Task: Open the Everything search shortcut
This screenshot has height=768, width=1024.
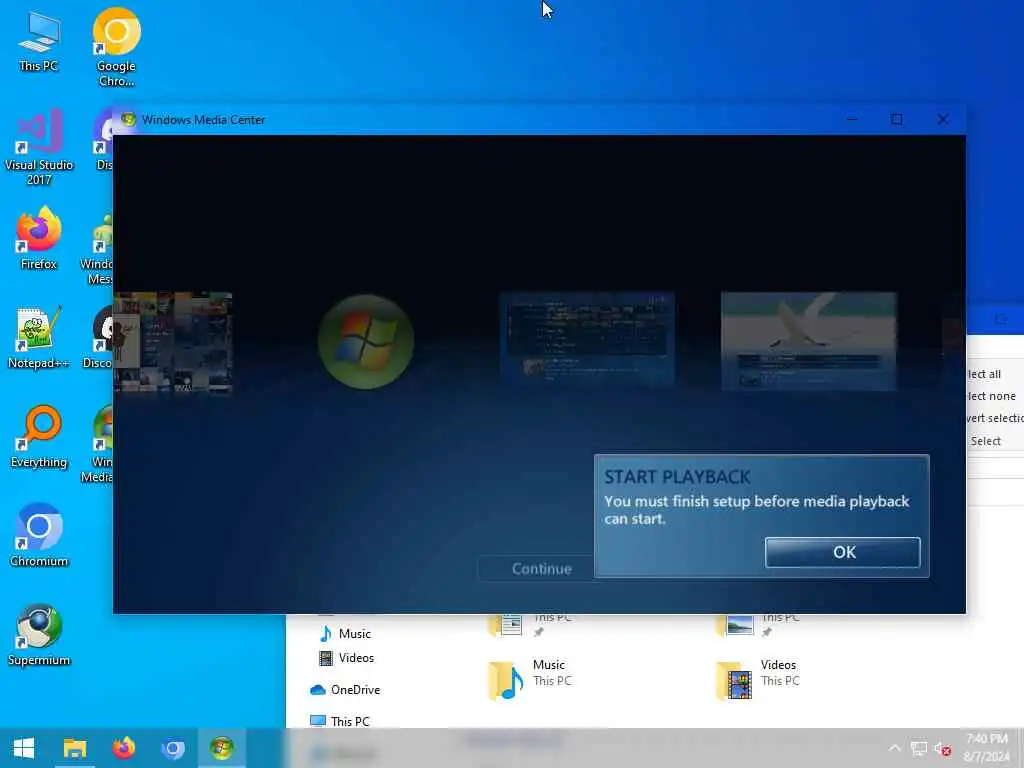Action: [x=39, y=437]
